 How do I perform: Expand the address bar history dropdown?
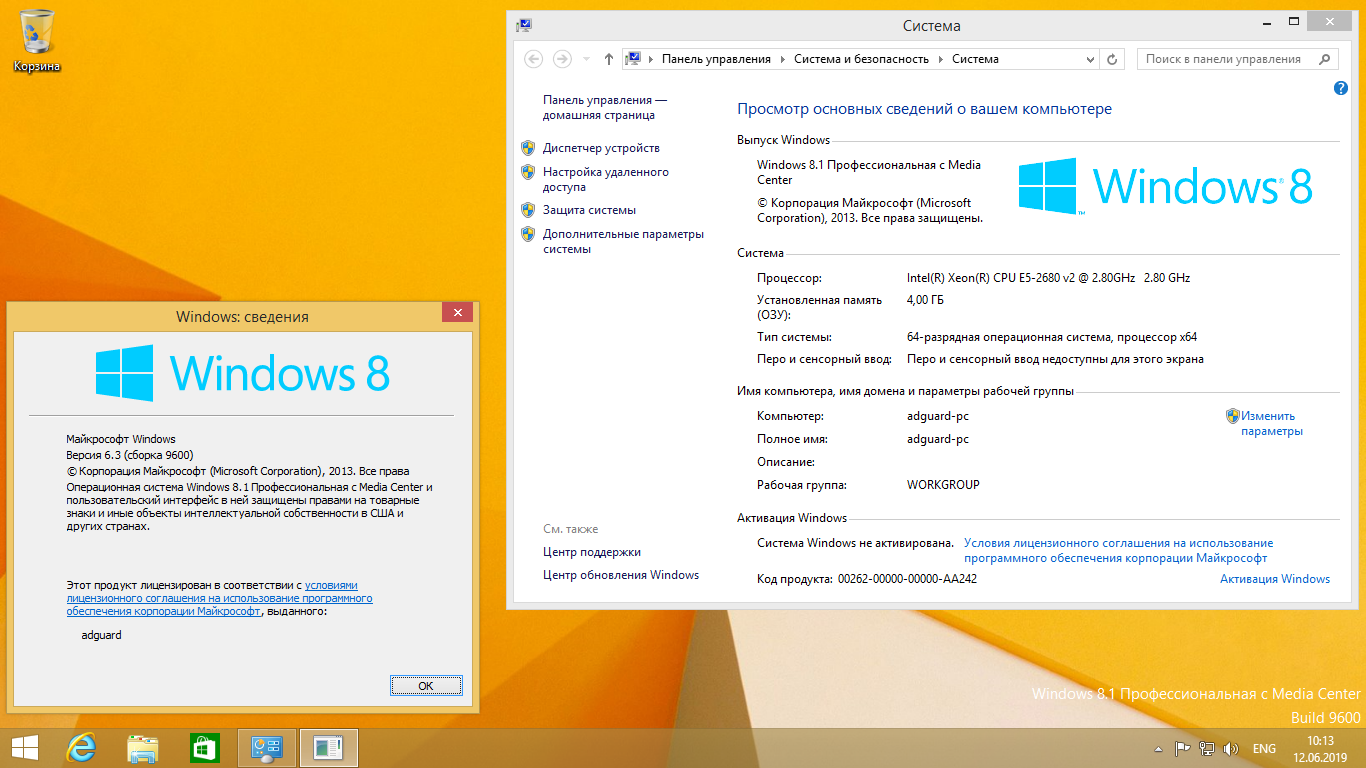pos(1092,59)
